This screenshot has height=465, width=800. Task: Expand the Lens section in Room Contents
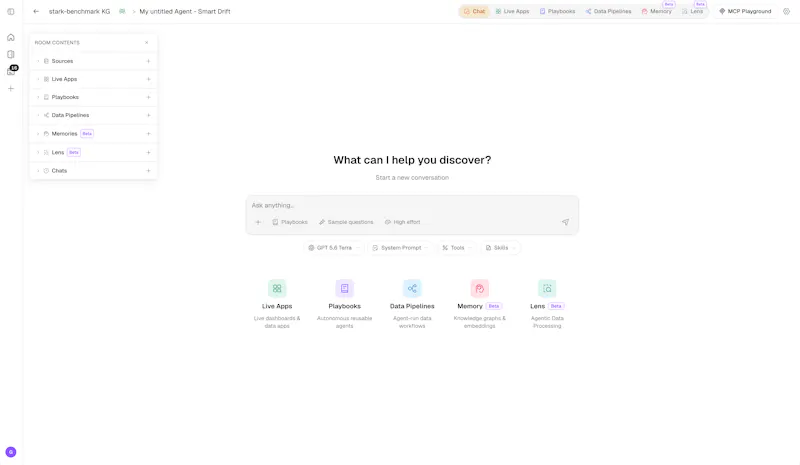tap(38, 153)
